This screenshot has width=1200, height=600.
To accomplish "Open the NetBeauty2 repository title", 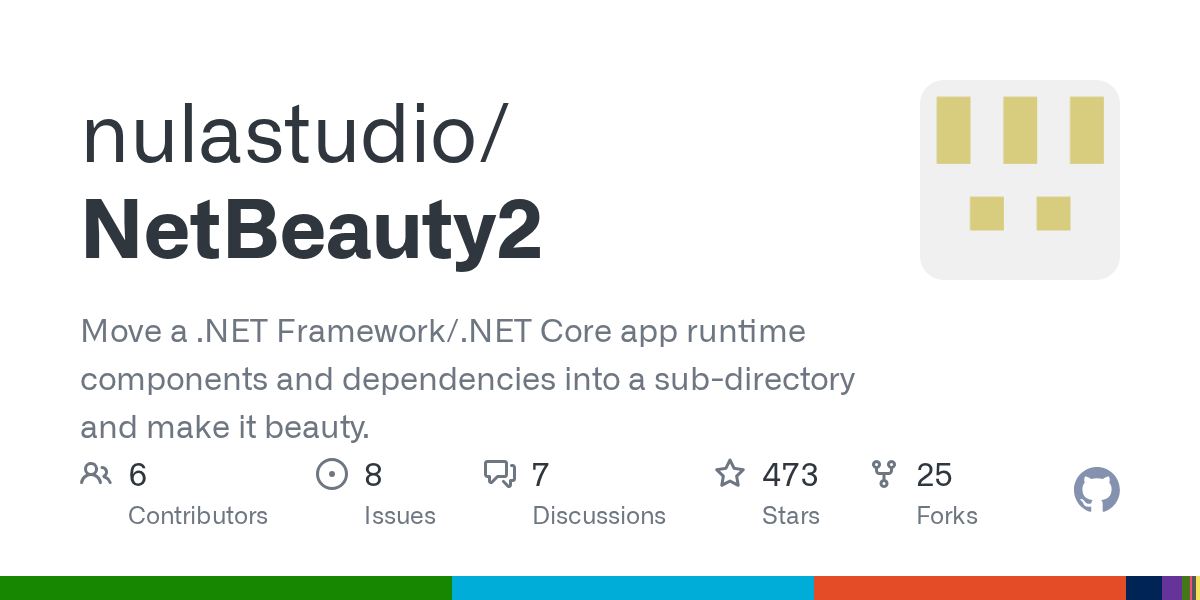I will click(x=311, y=231).
